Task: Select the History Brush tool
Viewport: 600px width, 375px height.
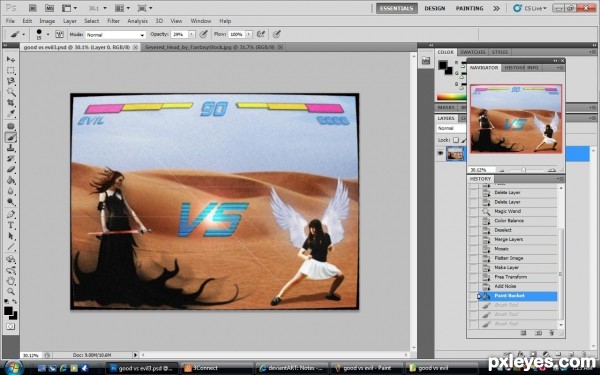Action: point(10,158)
